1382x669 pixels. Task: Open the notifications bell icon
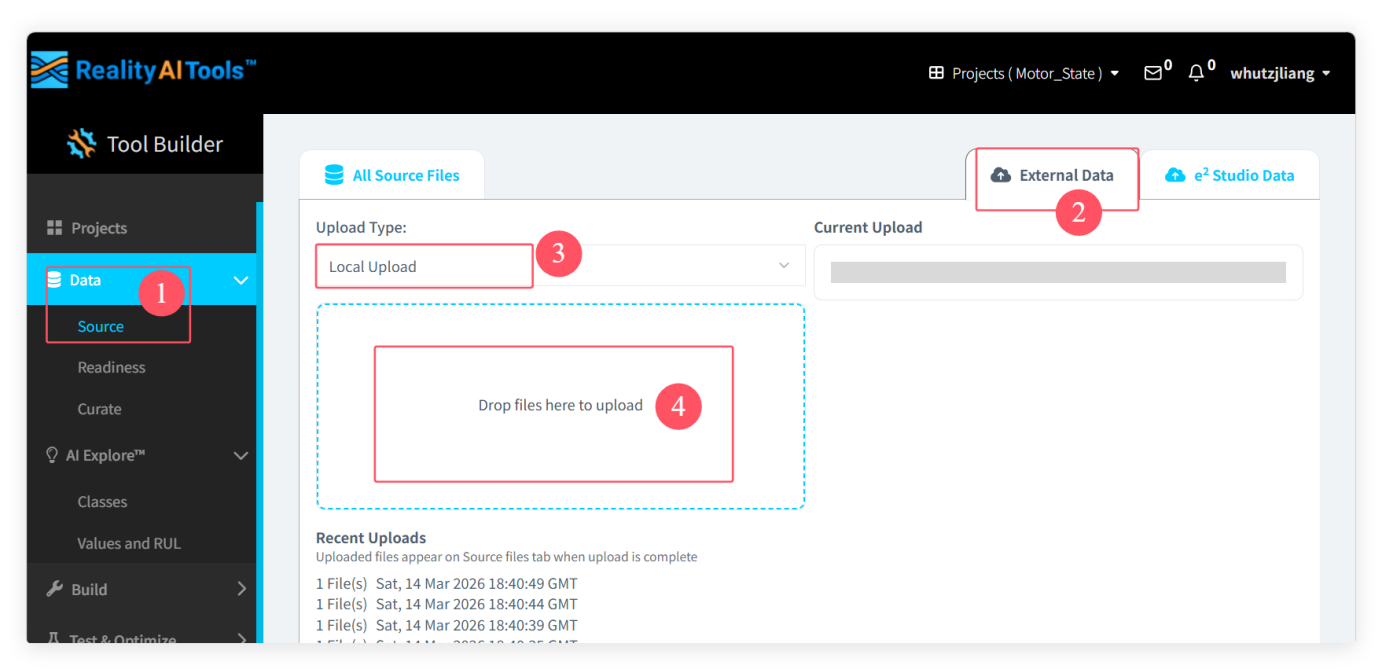1196,73
